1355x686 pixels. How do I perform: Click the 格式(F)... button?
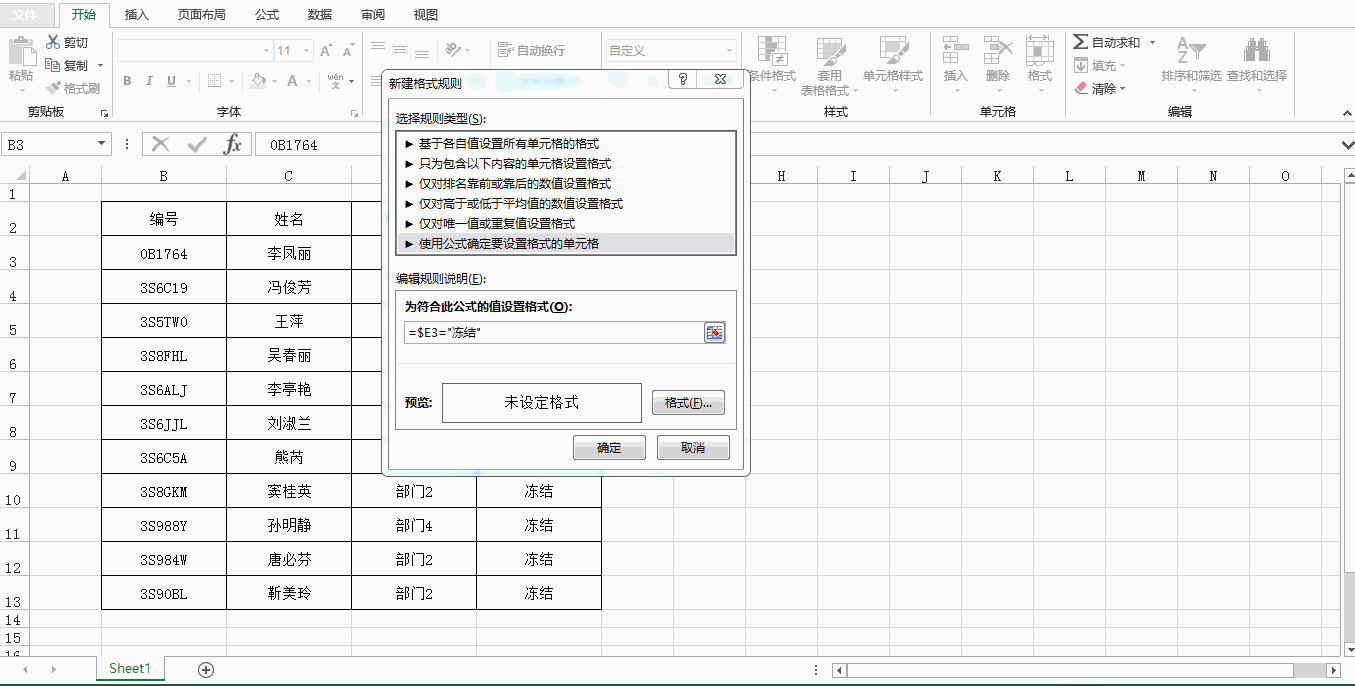coord(688,403)
